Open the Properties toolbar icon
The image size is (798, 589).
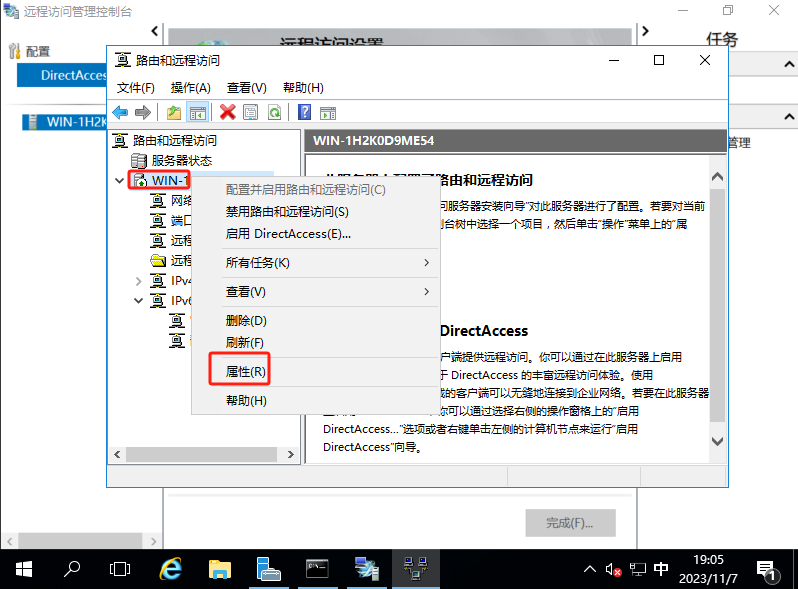250,113
